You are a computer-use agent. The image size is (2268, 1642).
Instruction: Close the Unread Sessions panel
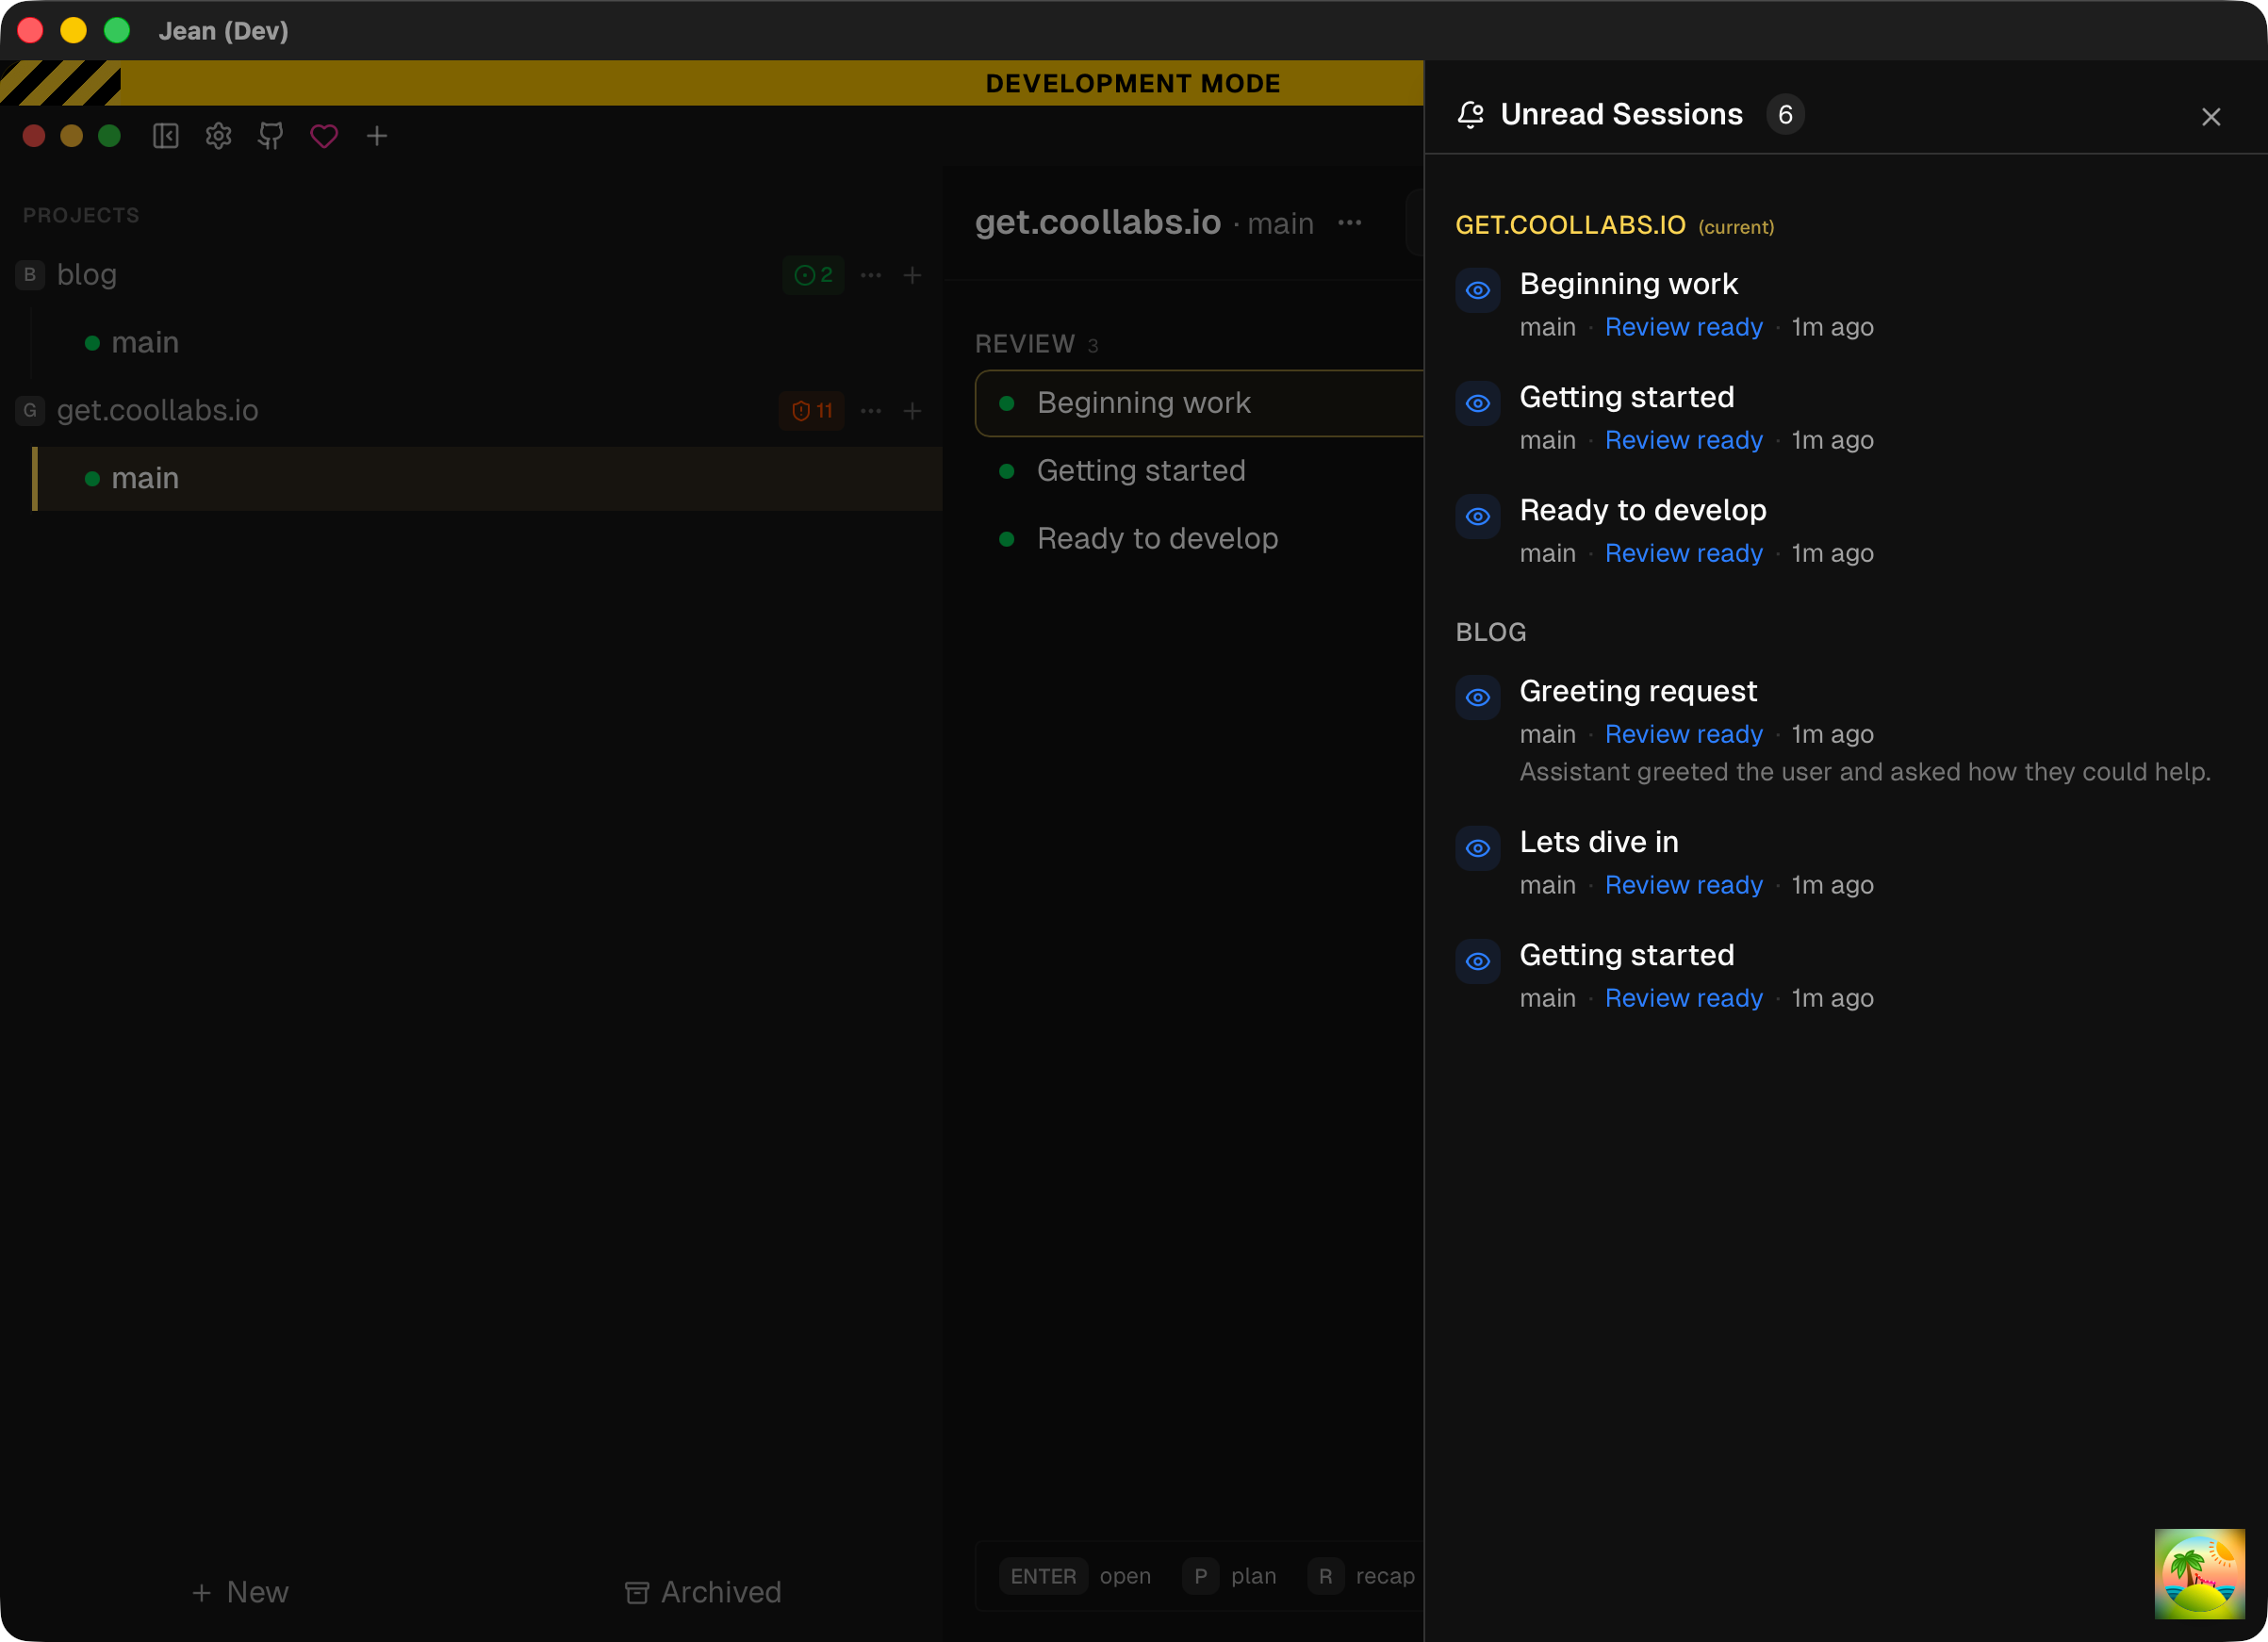click(x=2210, y=117)
